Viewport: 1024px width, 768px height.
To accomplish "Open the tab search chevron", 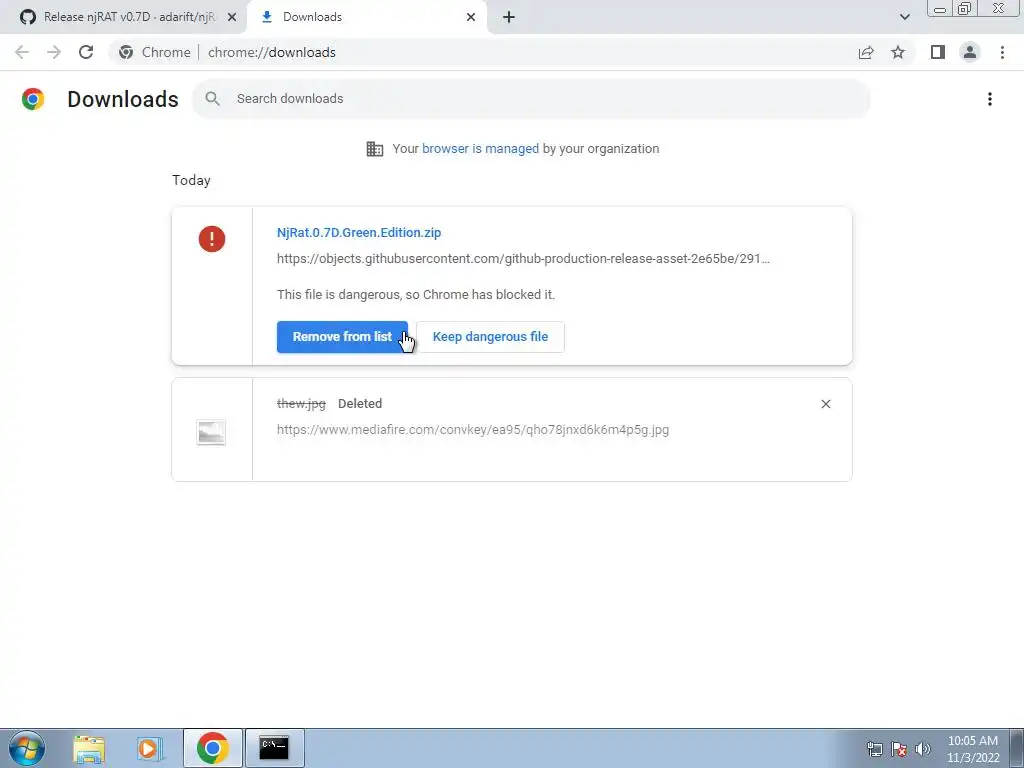I will click(x=904, y=17).
